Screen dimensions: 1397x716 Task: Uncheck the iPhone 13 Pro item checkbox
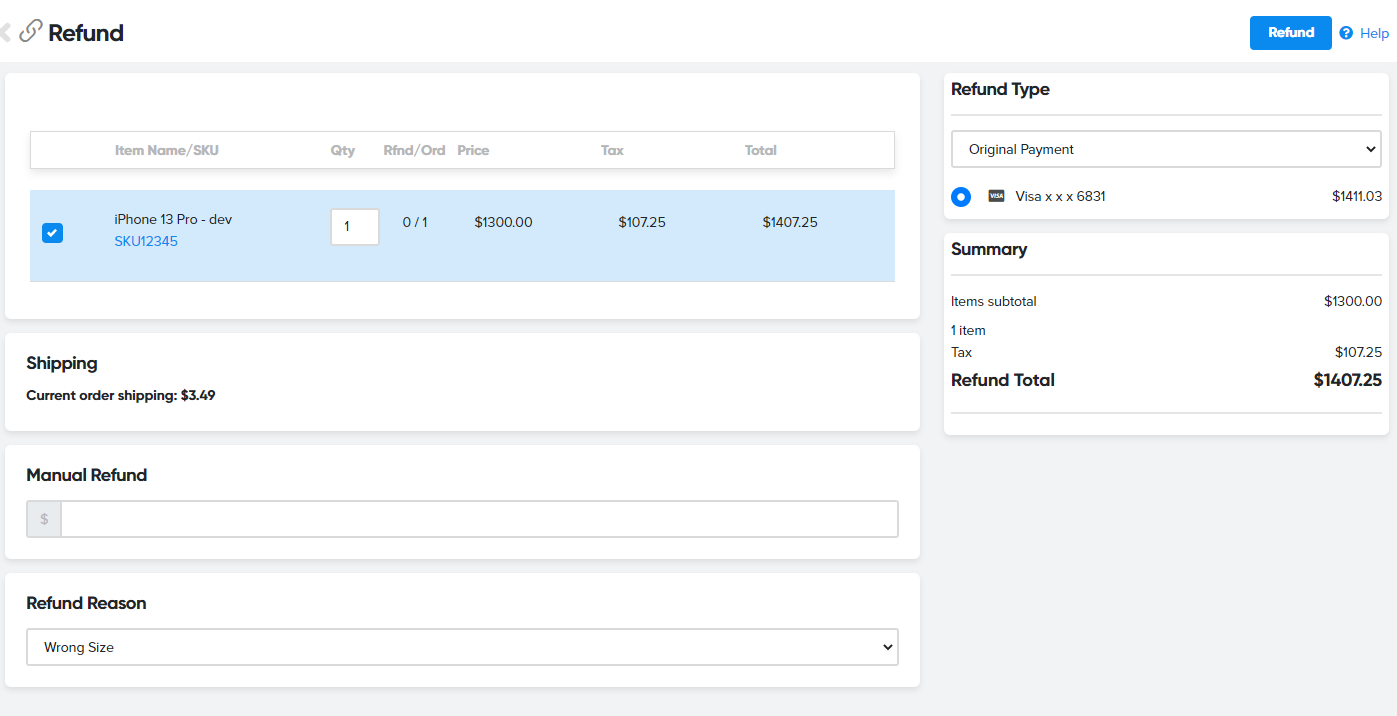pyautogui.click(x=52, y=233)
